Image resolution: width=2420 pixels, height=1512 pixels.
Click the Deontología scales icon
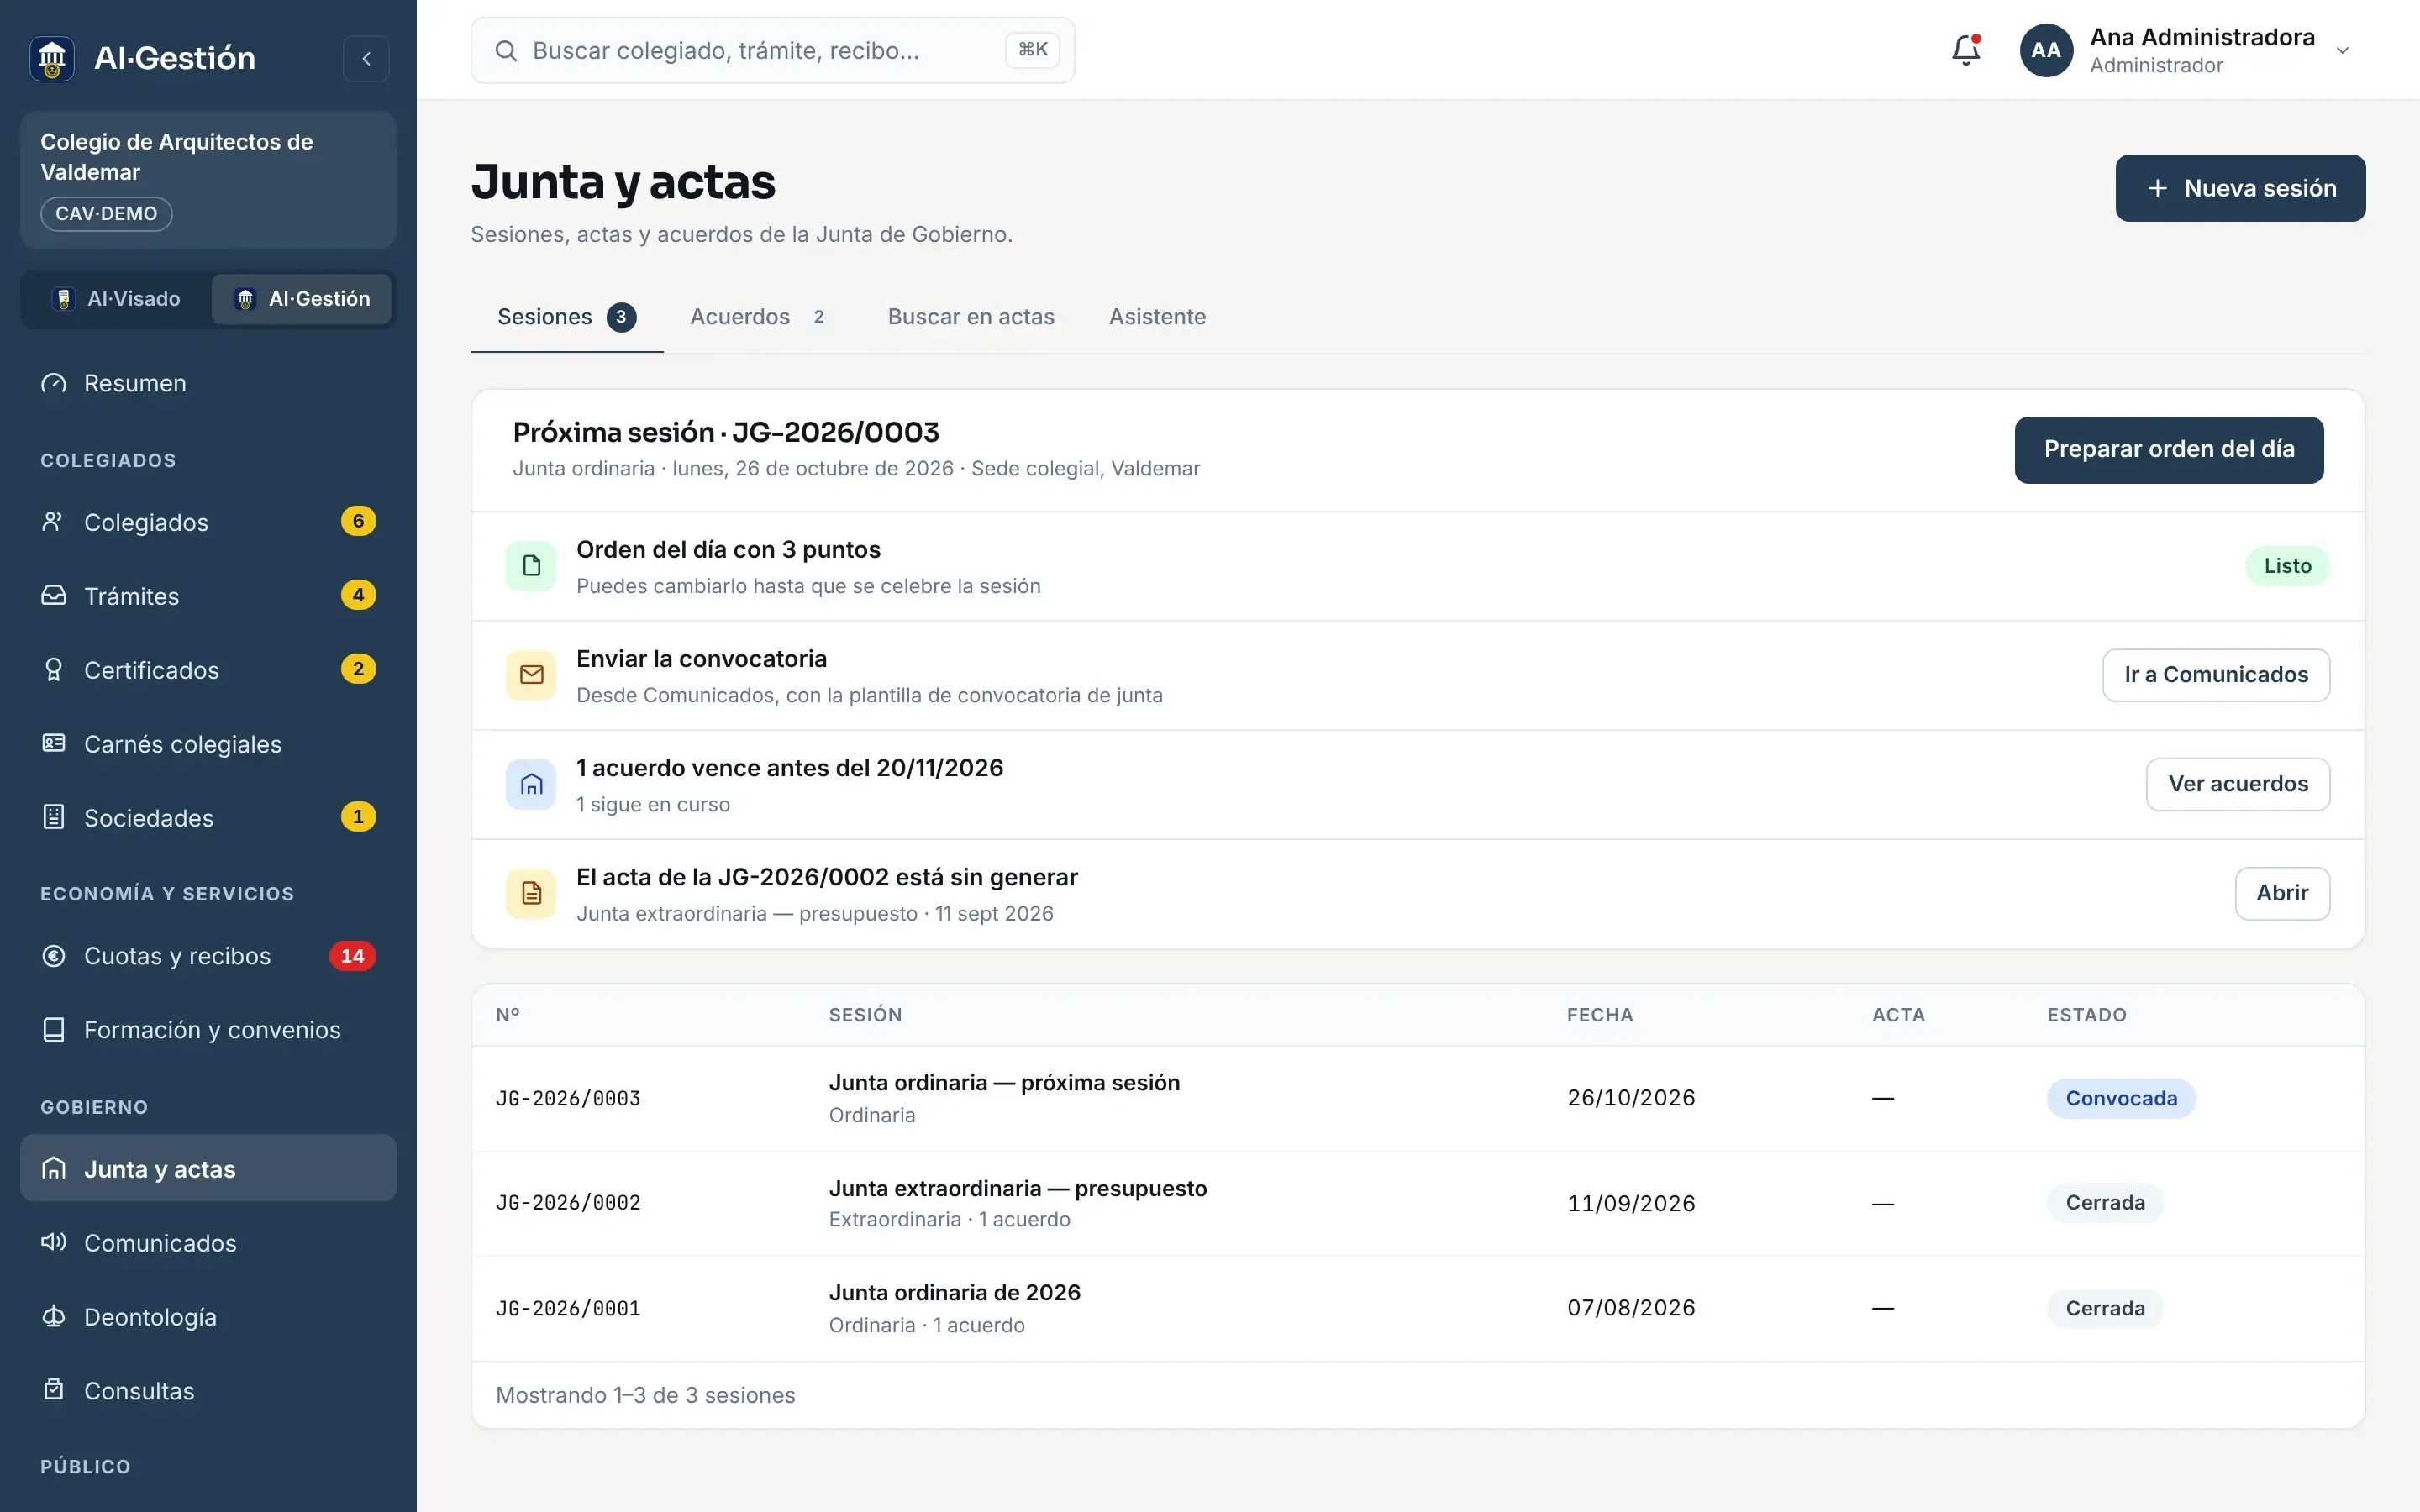click(53, 1317)
